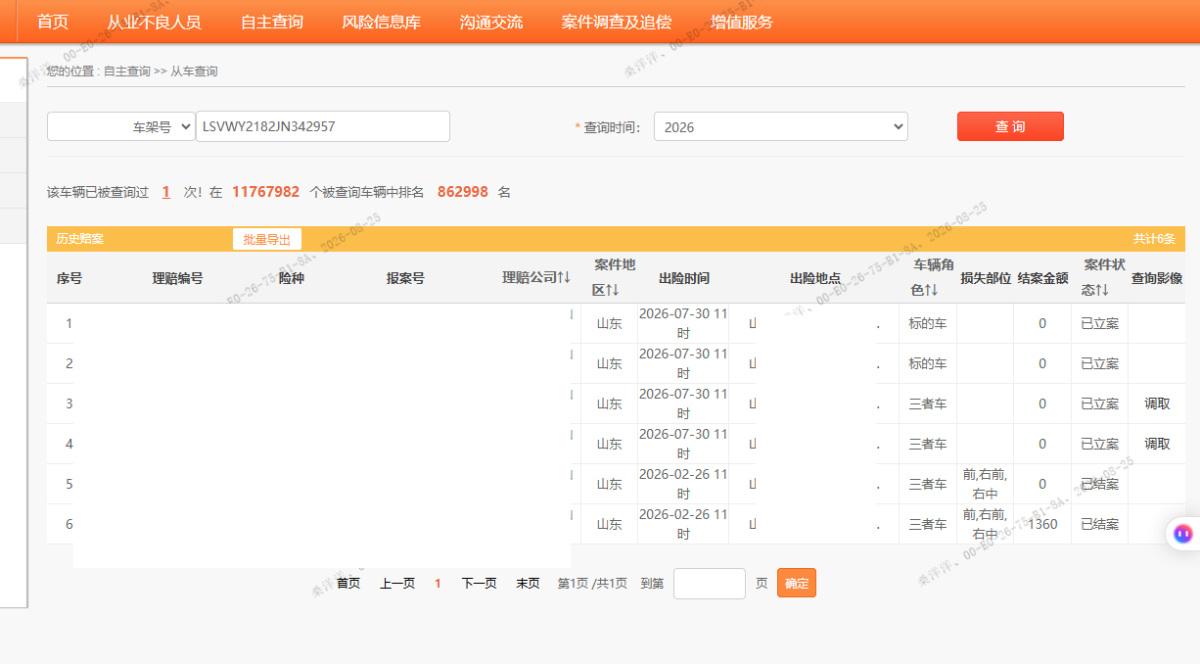Click 共计6条 total label
Image resolution: width=1200 pixels, height=664 pixels.
1154,239
